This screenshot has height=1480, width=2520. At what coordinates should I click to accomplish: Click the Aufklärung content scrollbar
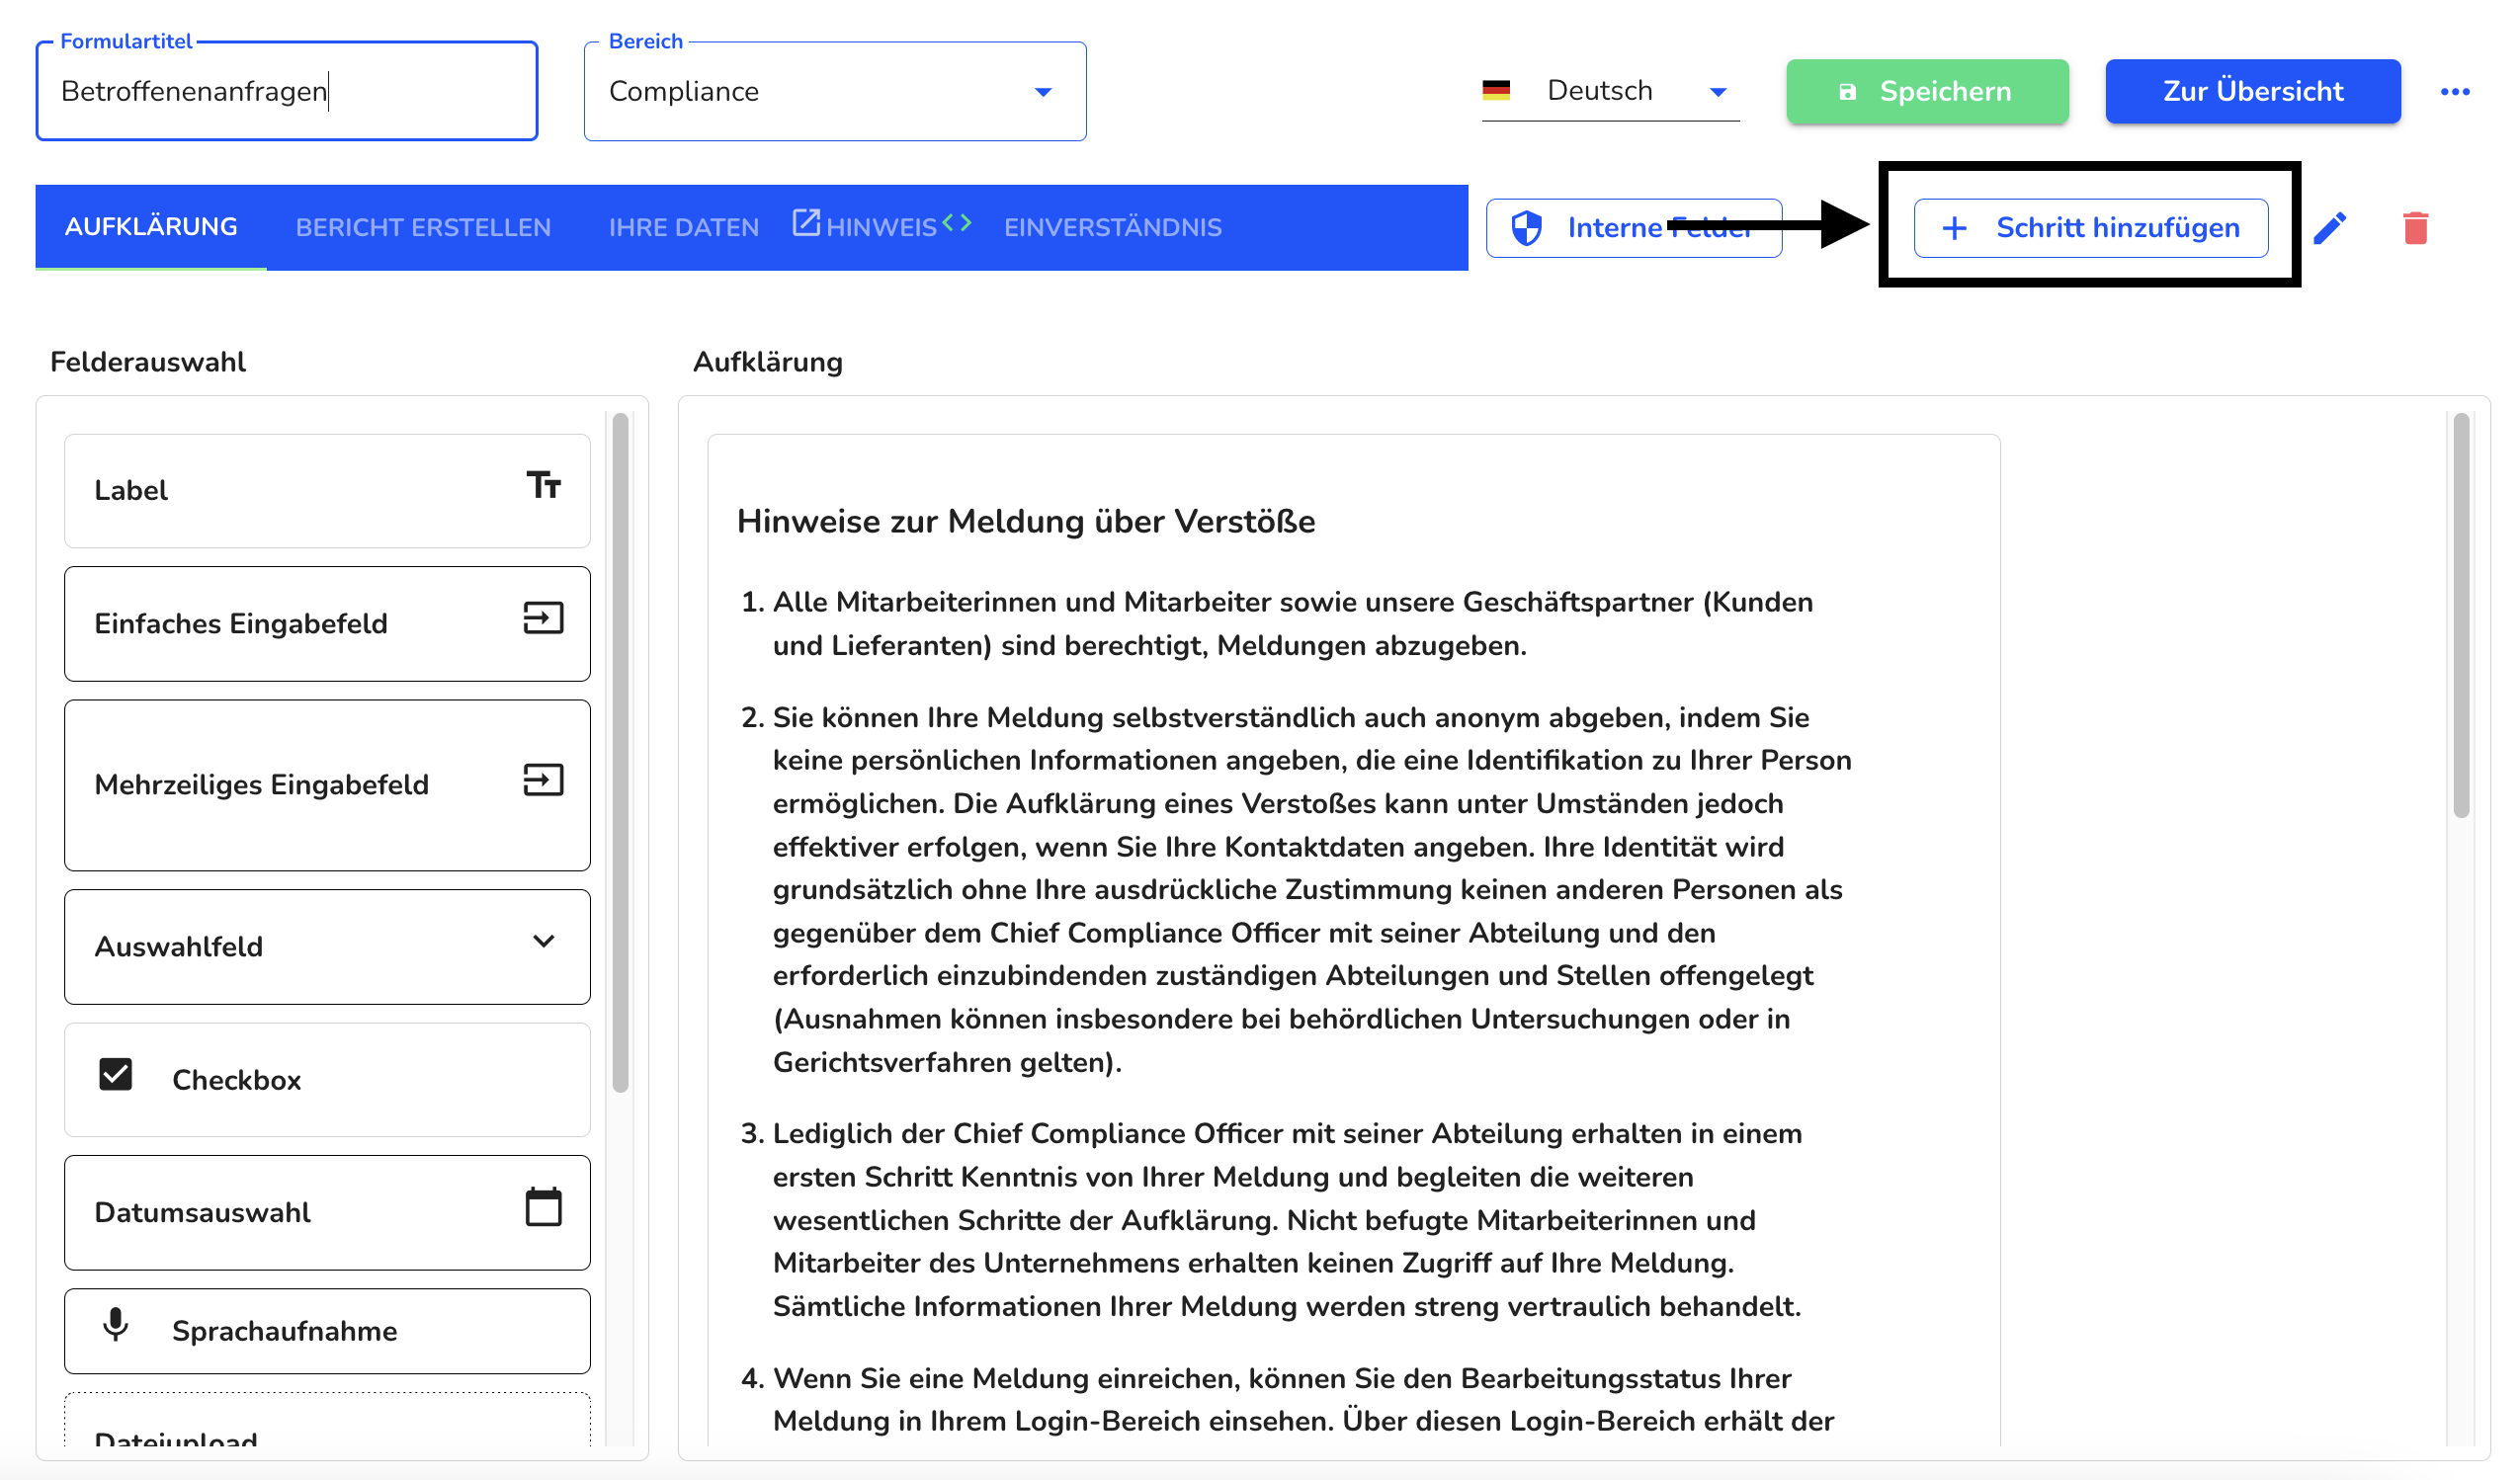(x=2460, y=615)
